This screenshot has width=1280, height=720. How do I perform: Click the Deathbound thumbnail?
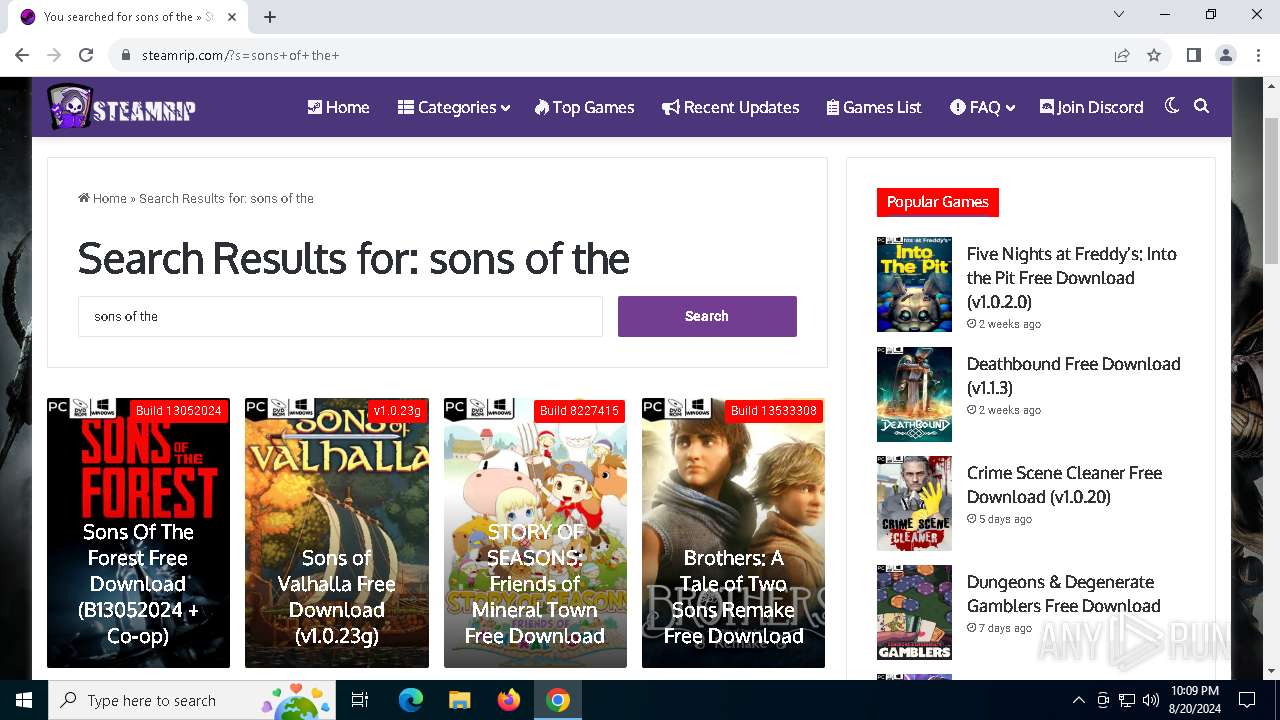tap(914, 394)
